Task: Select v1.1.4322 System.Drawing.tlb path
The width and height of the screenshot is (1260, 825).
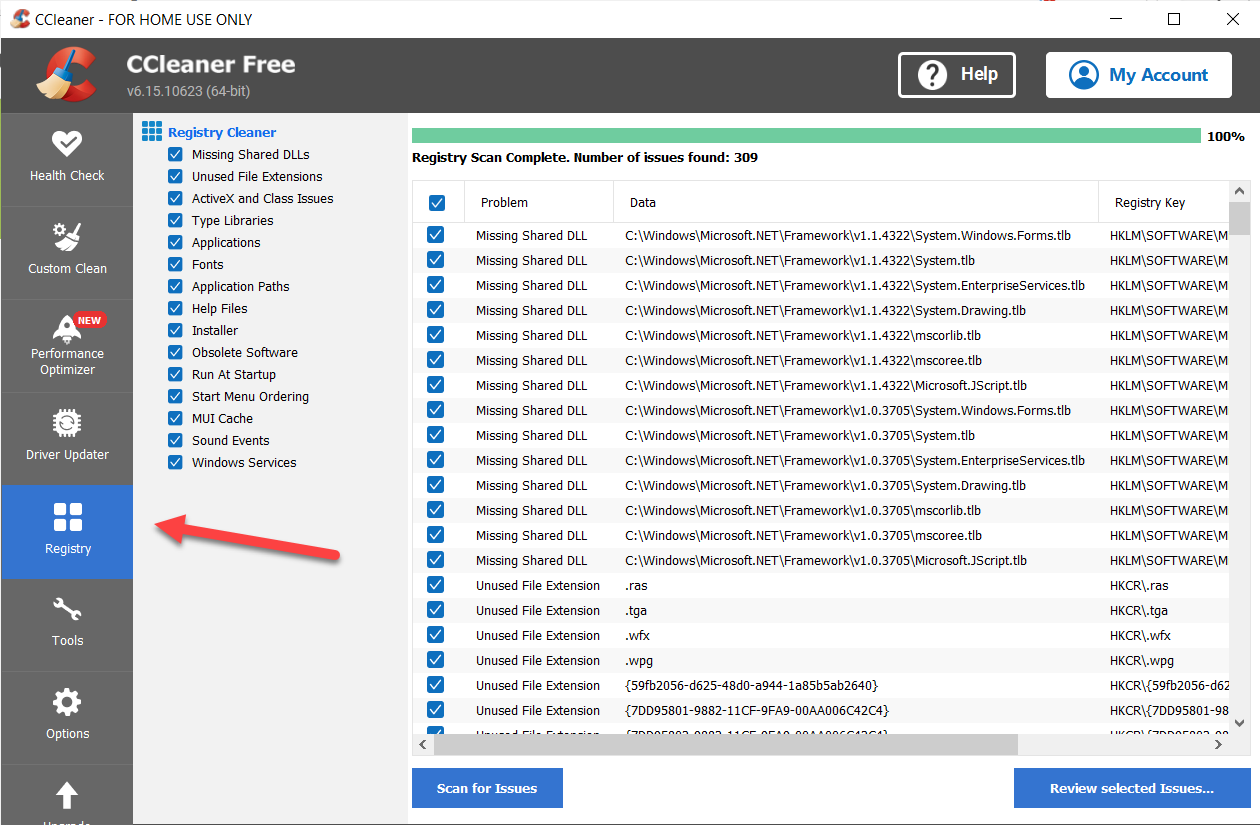Action: 825,310
